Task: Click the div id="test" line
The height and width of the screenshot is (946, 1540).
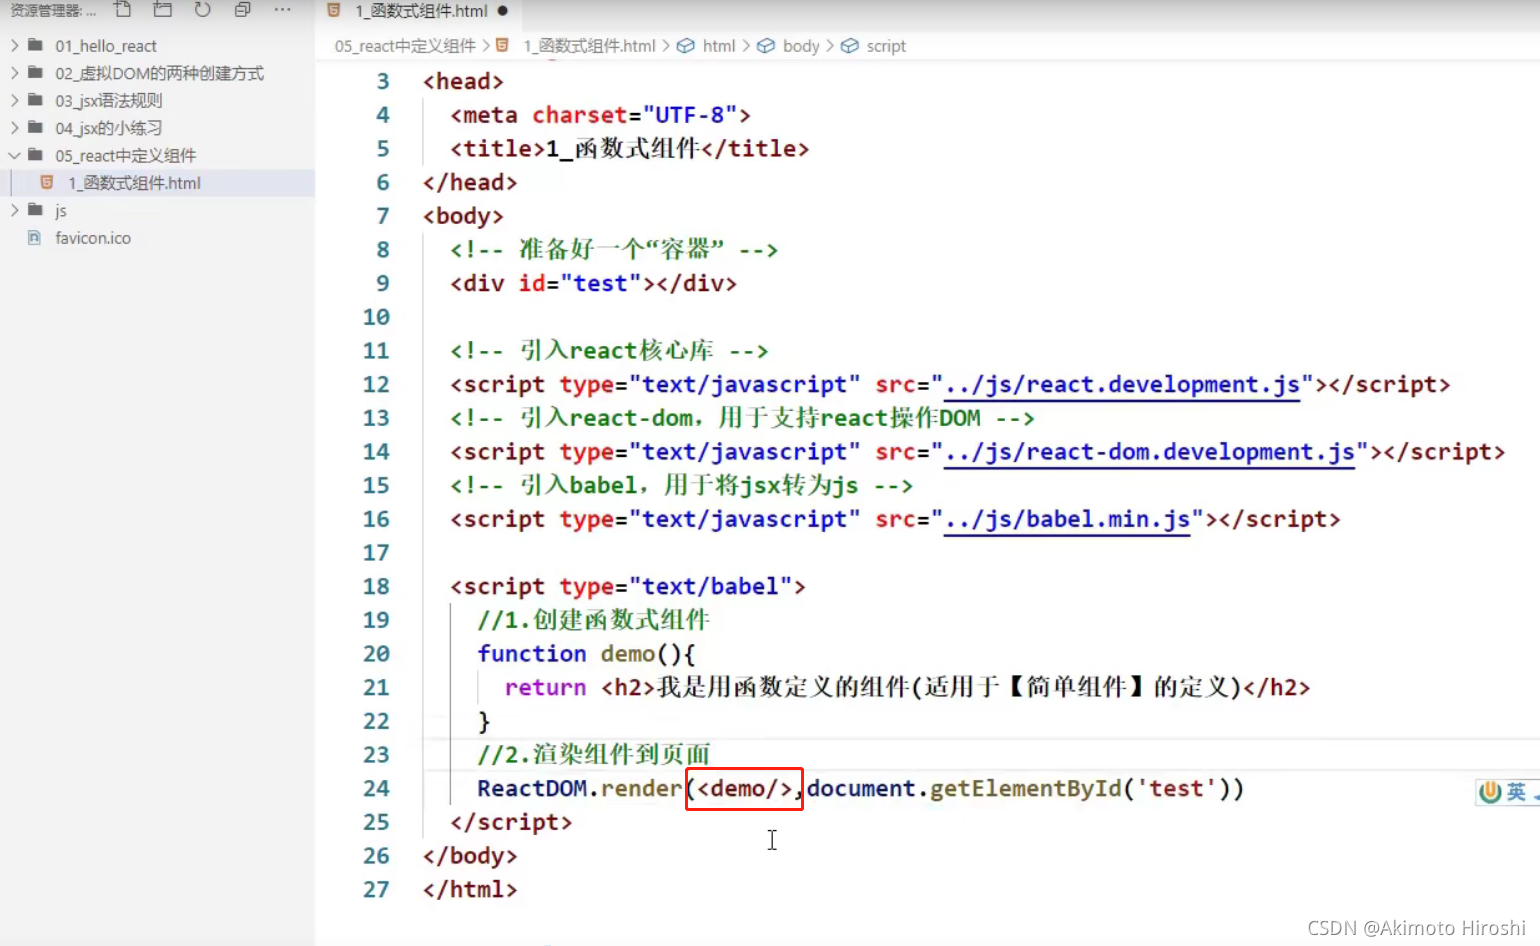Action: pyautogui.click(x=593, y=284)
